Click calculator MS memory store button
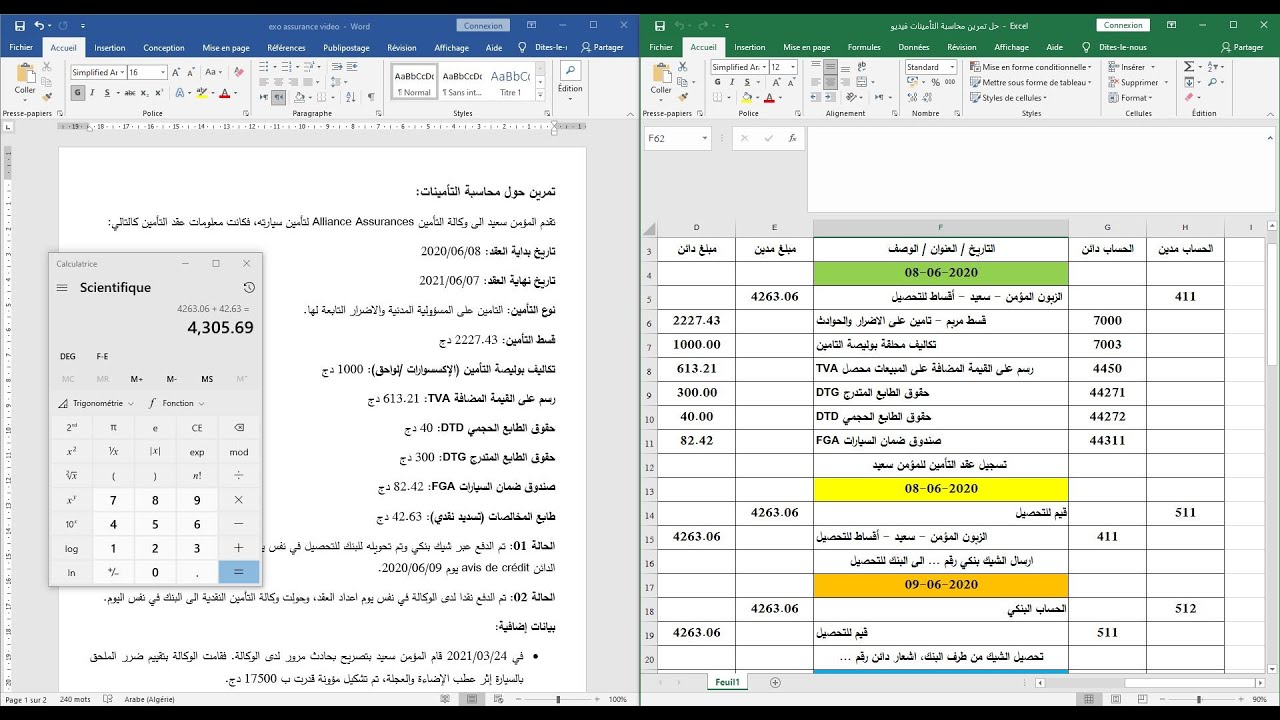 207,379
